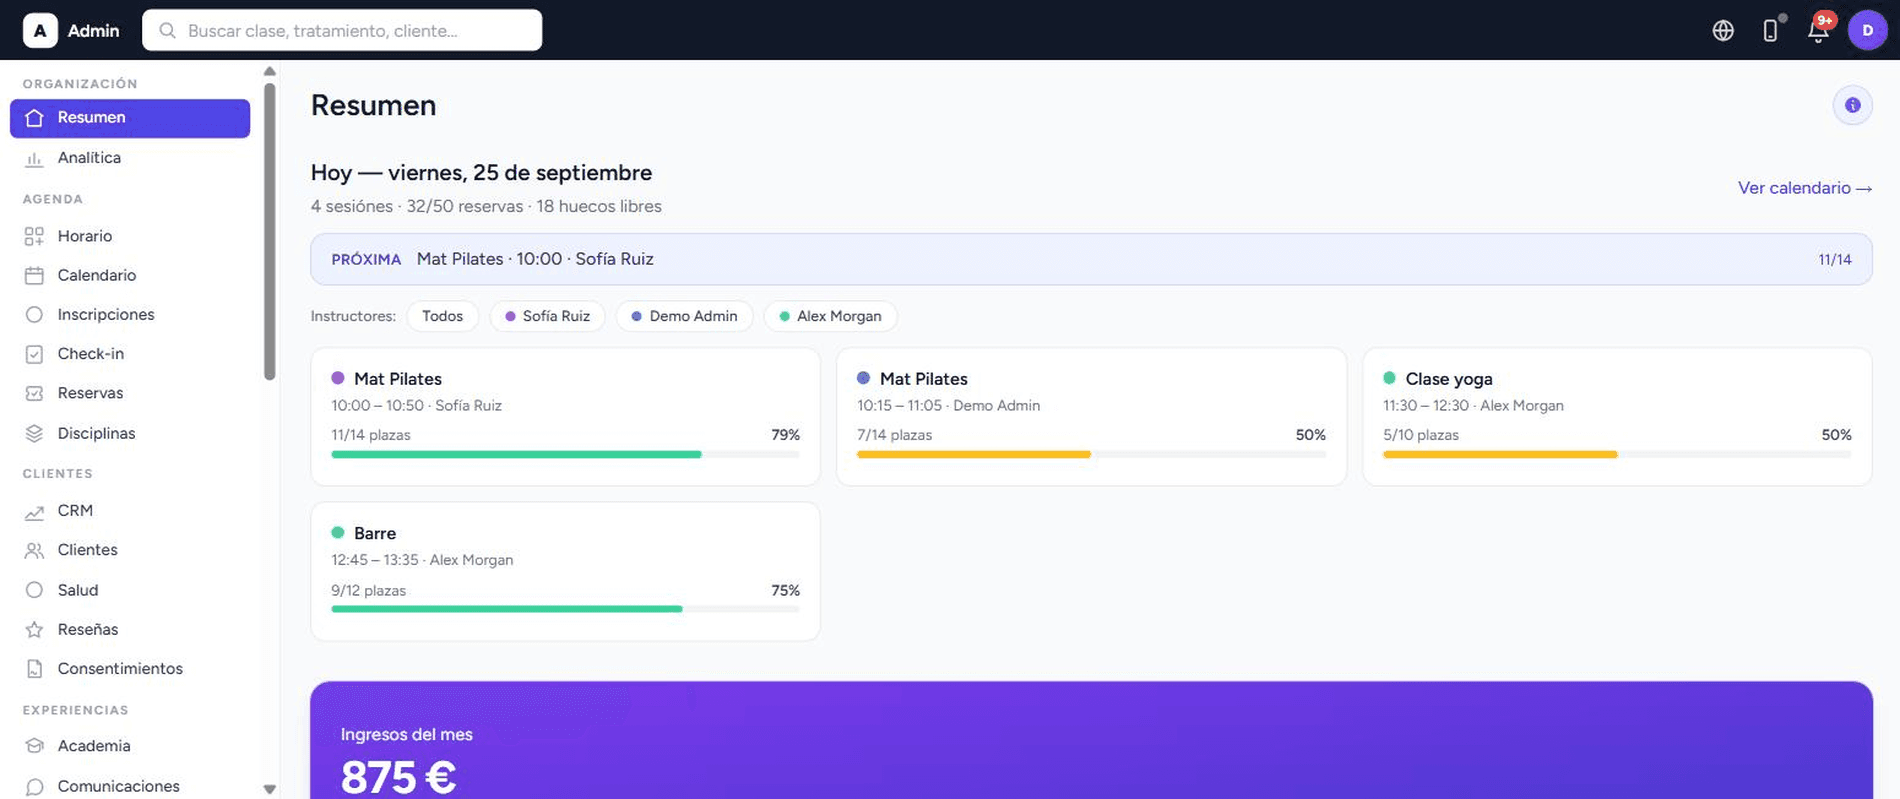Navigate to Academia
The height and width of the screenshot is (799, 1900).
pyautogui.click(x=130, y=746)
